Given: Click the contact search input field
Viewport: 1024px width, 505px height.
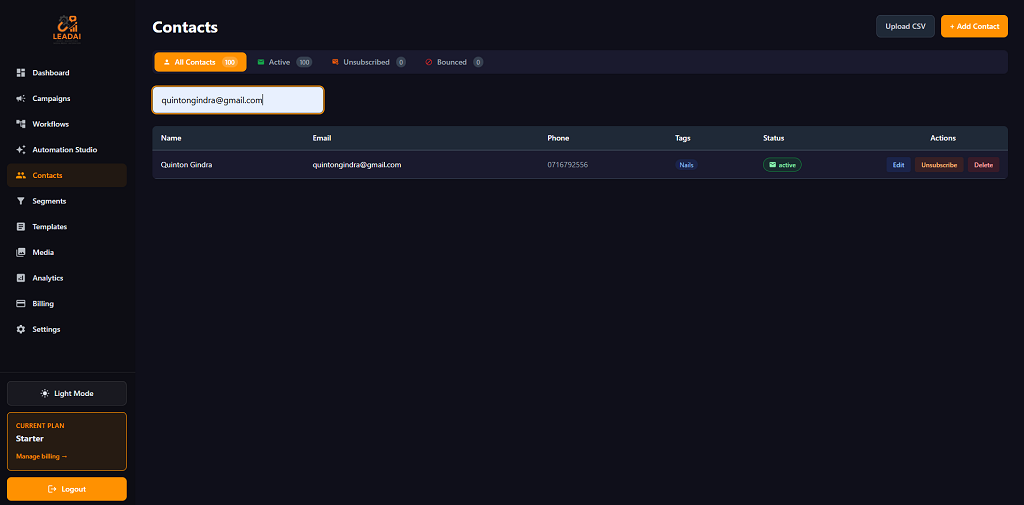Looking at the screenshot, I should coord(238,100).
